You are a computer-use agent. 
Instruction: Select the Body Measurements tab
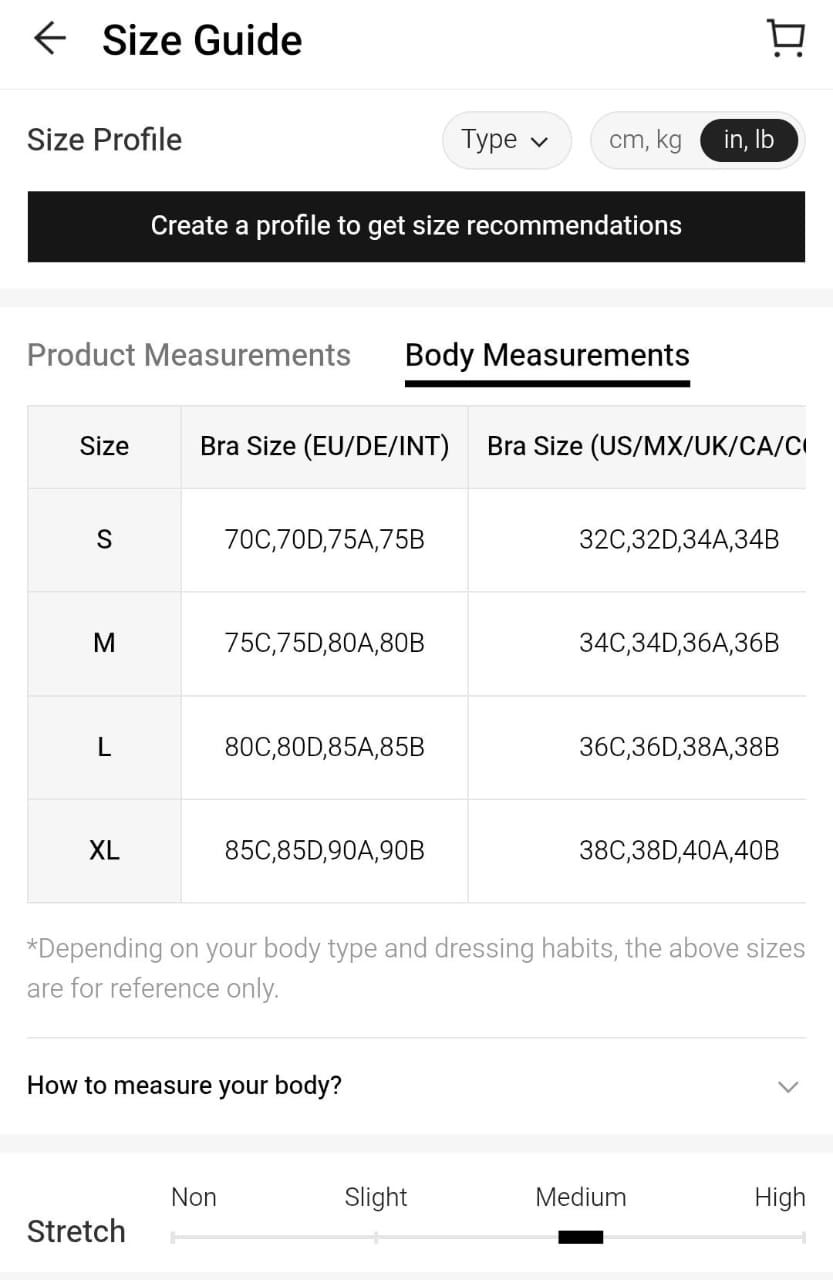pyautogui.click(x=547, y=355)
